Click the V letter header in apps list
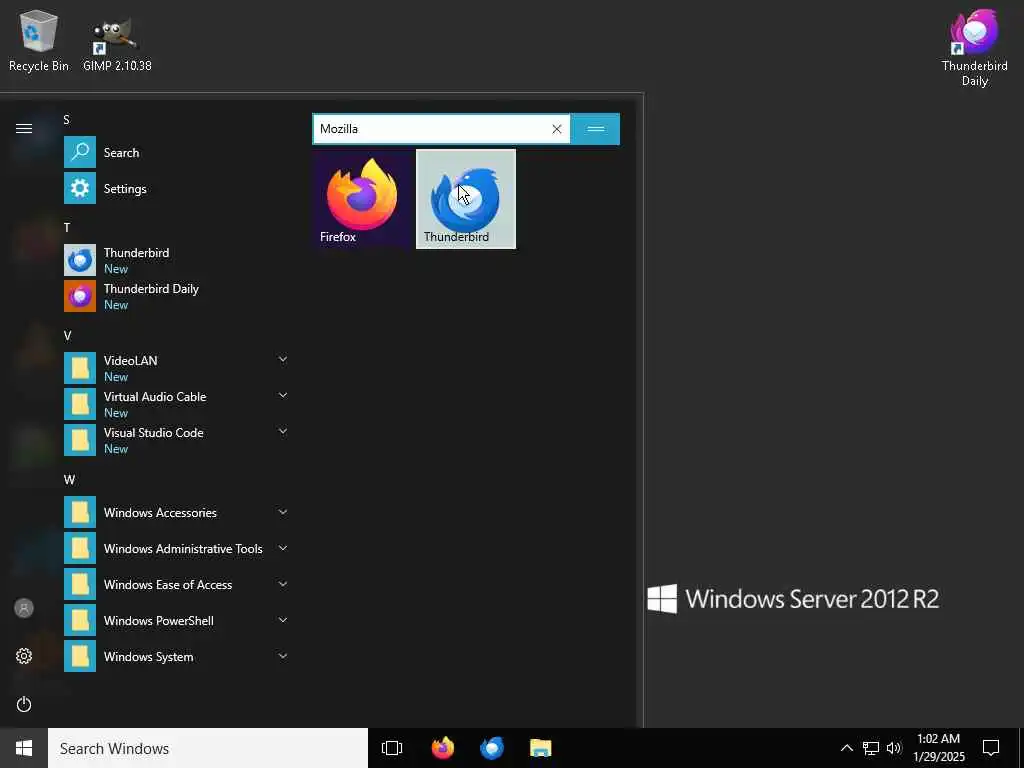The height and width of the screenshot is (768, 1024). point(67,336)
